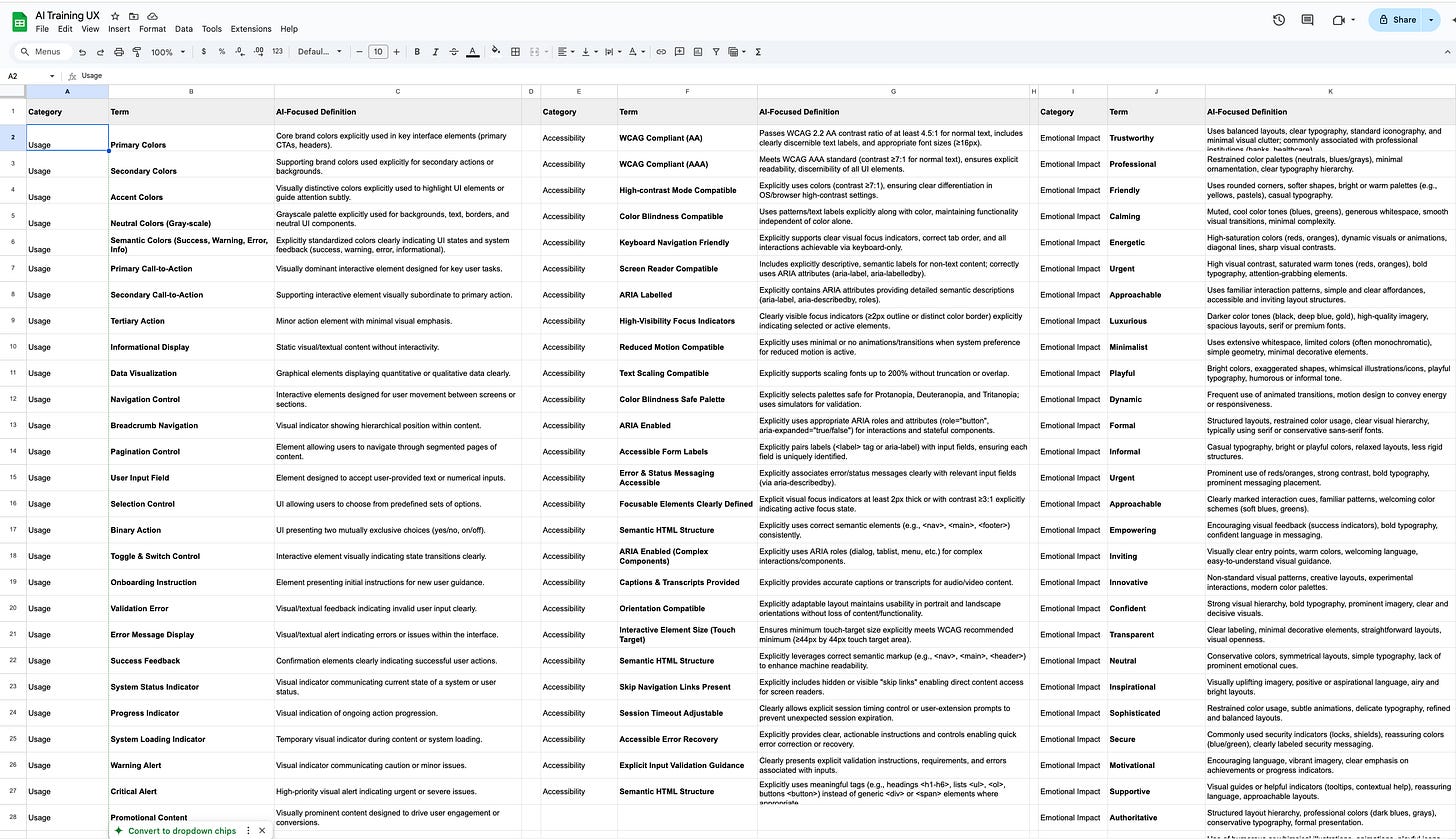Open the File menu
1456x839 pixels.
pos(42,29)
